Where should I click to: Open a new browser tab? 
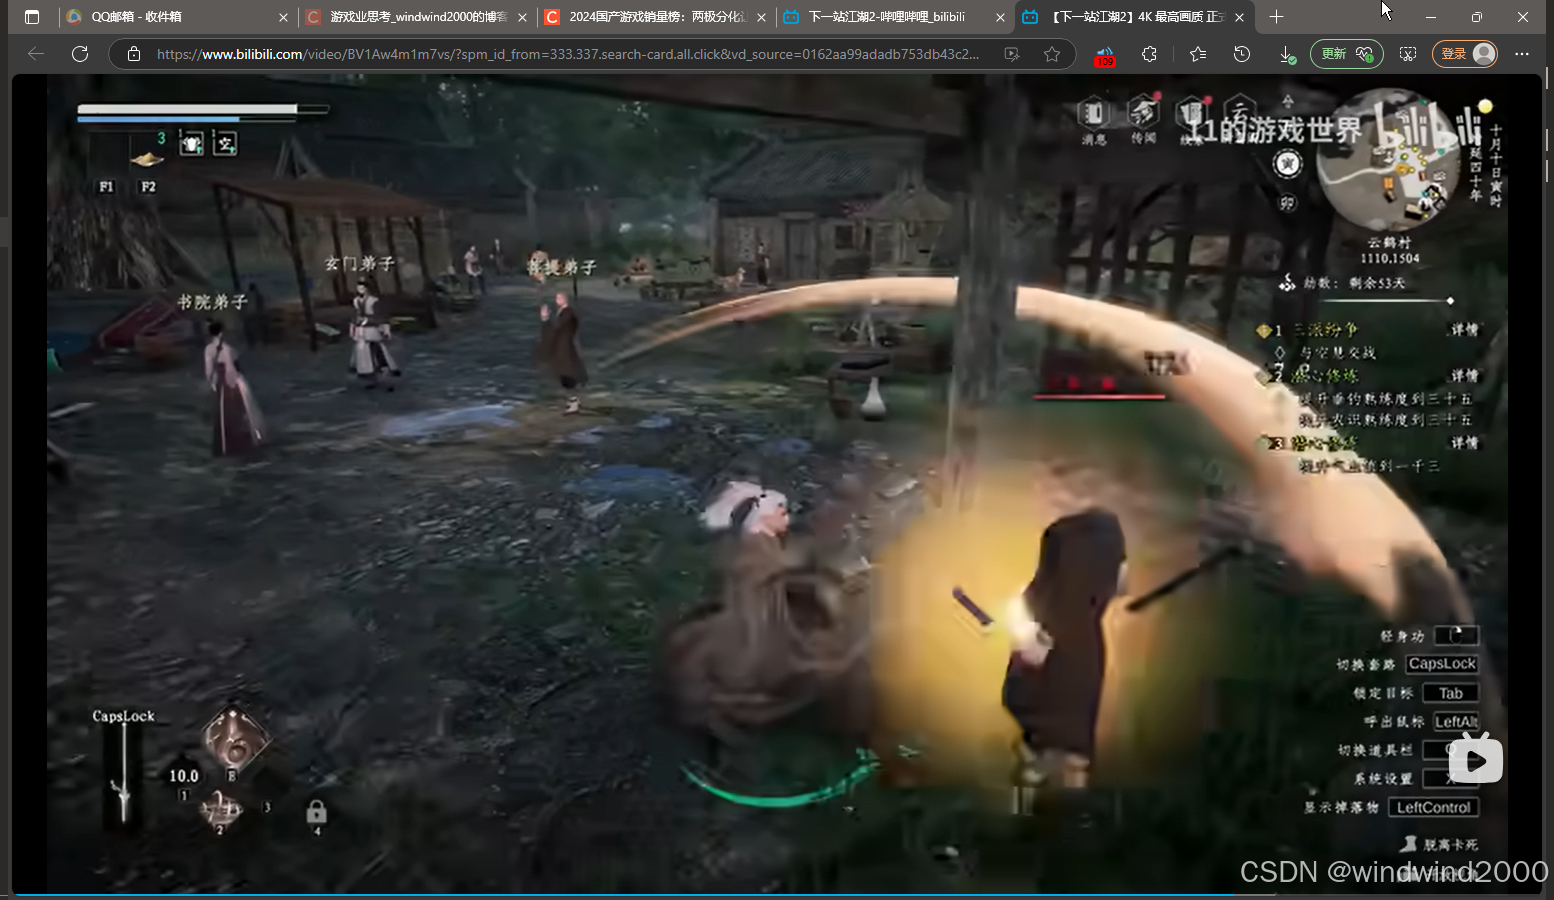(x=1276, y=17)
